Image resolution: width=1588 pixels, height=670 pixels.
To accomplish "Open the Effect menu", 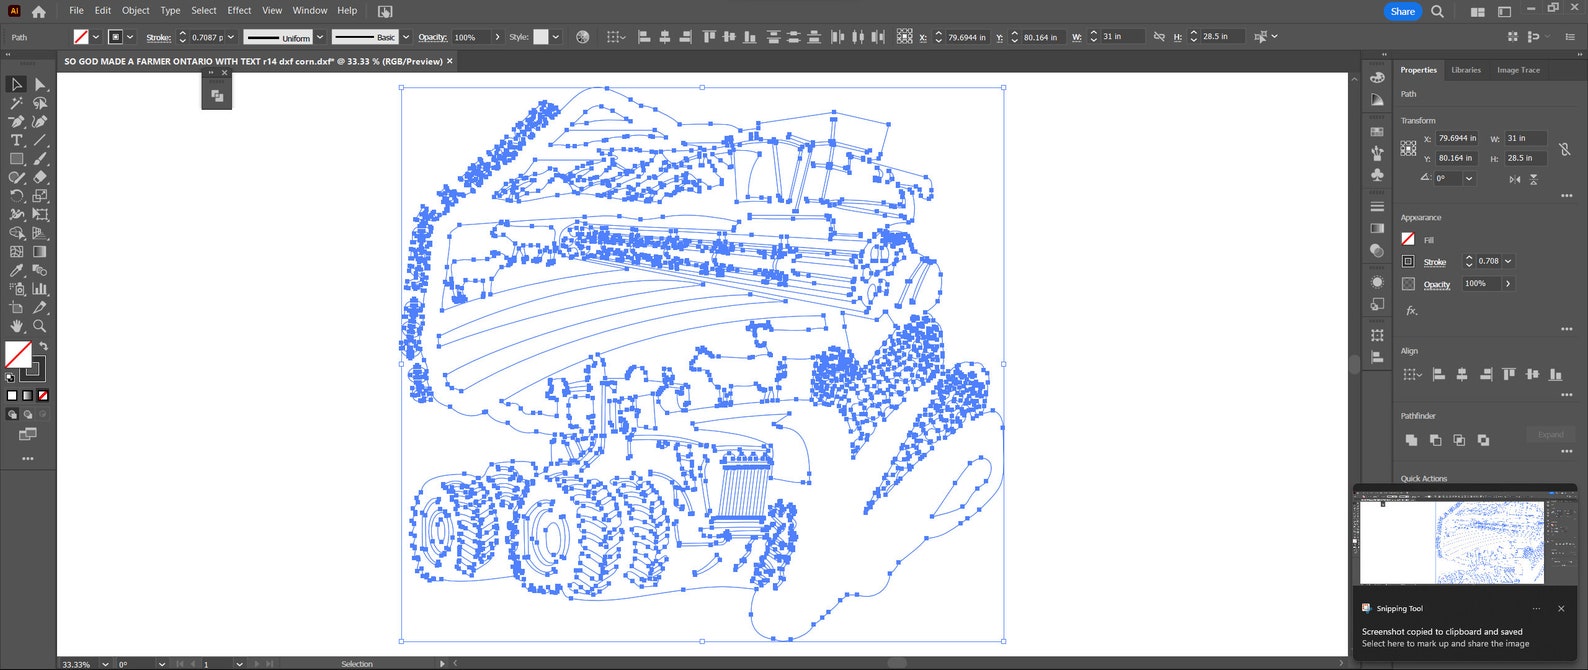I will tap(239, 10).
